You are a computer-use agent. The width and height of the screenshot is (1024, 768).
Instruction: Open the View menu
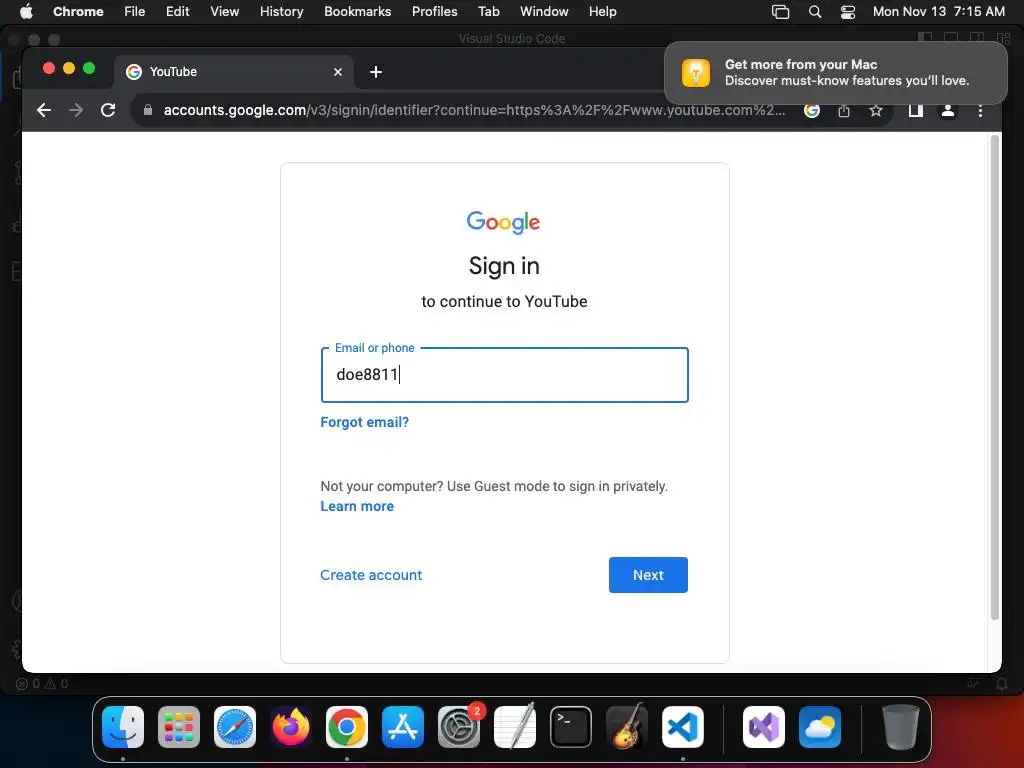[x=225, y=11]
